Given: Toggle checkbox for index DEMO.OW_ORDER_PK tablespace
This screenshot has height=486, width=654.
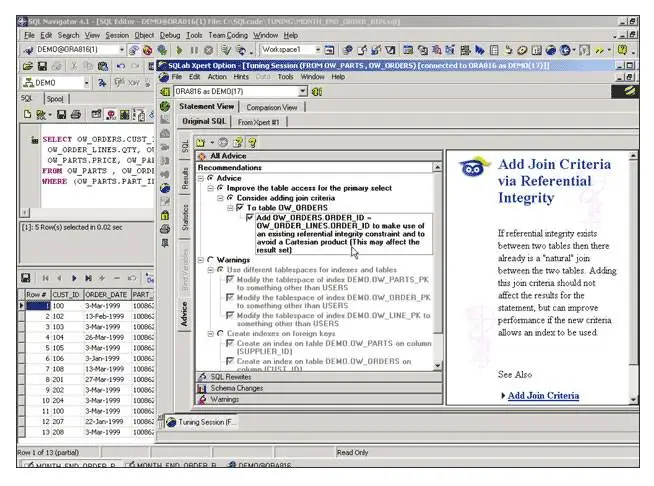Looking at the screenshot, I should [230, 297].
